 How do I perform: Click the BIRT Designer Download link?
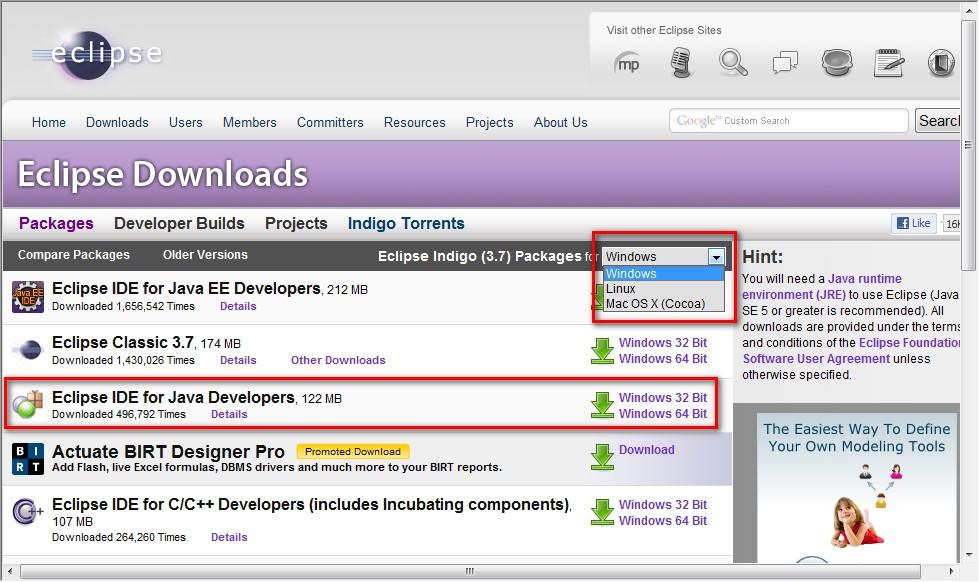point(646,450)
